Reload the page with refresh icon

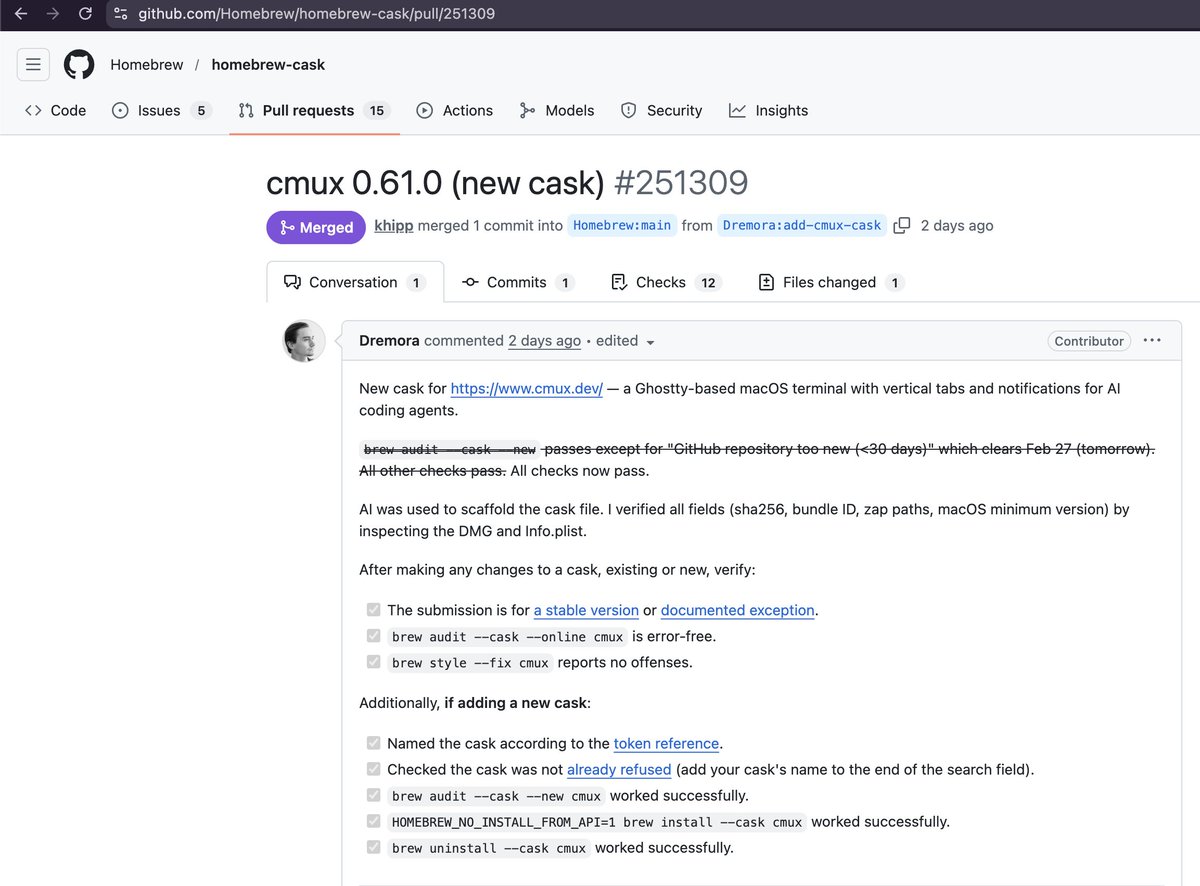coord(85,14)
